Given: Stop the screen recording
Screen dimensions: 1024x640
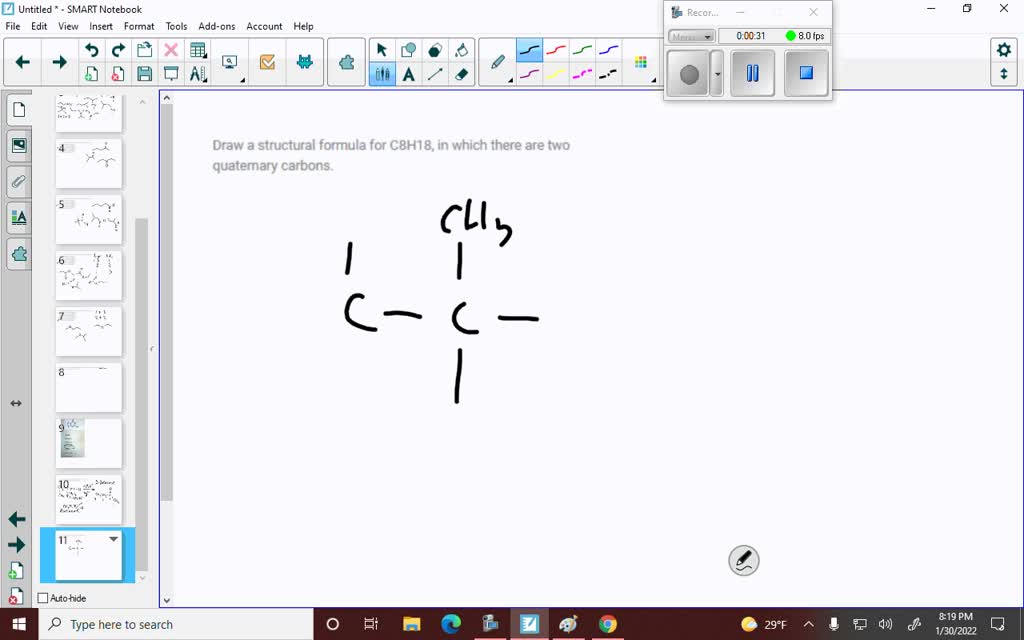Looking at the screenshot, I should point(806,72).
